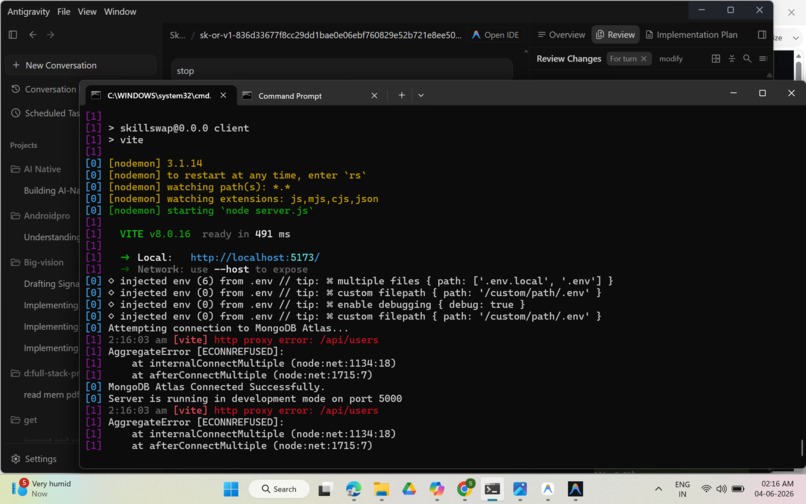Open the Antigravity application menu
806x504 pixels.
point(28,11)
